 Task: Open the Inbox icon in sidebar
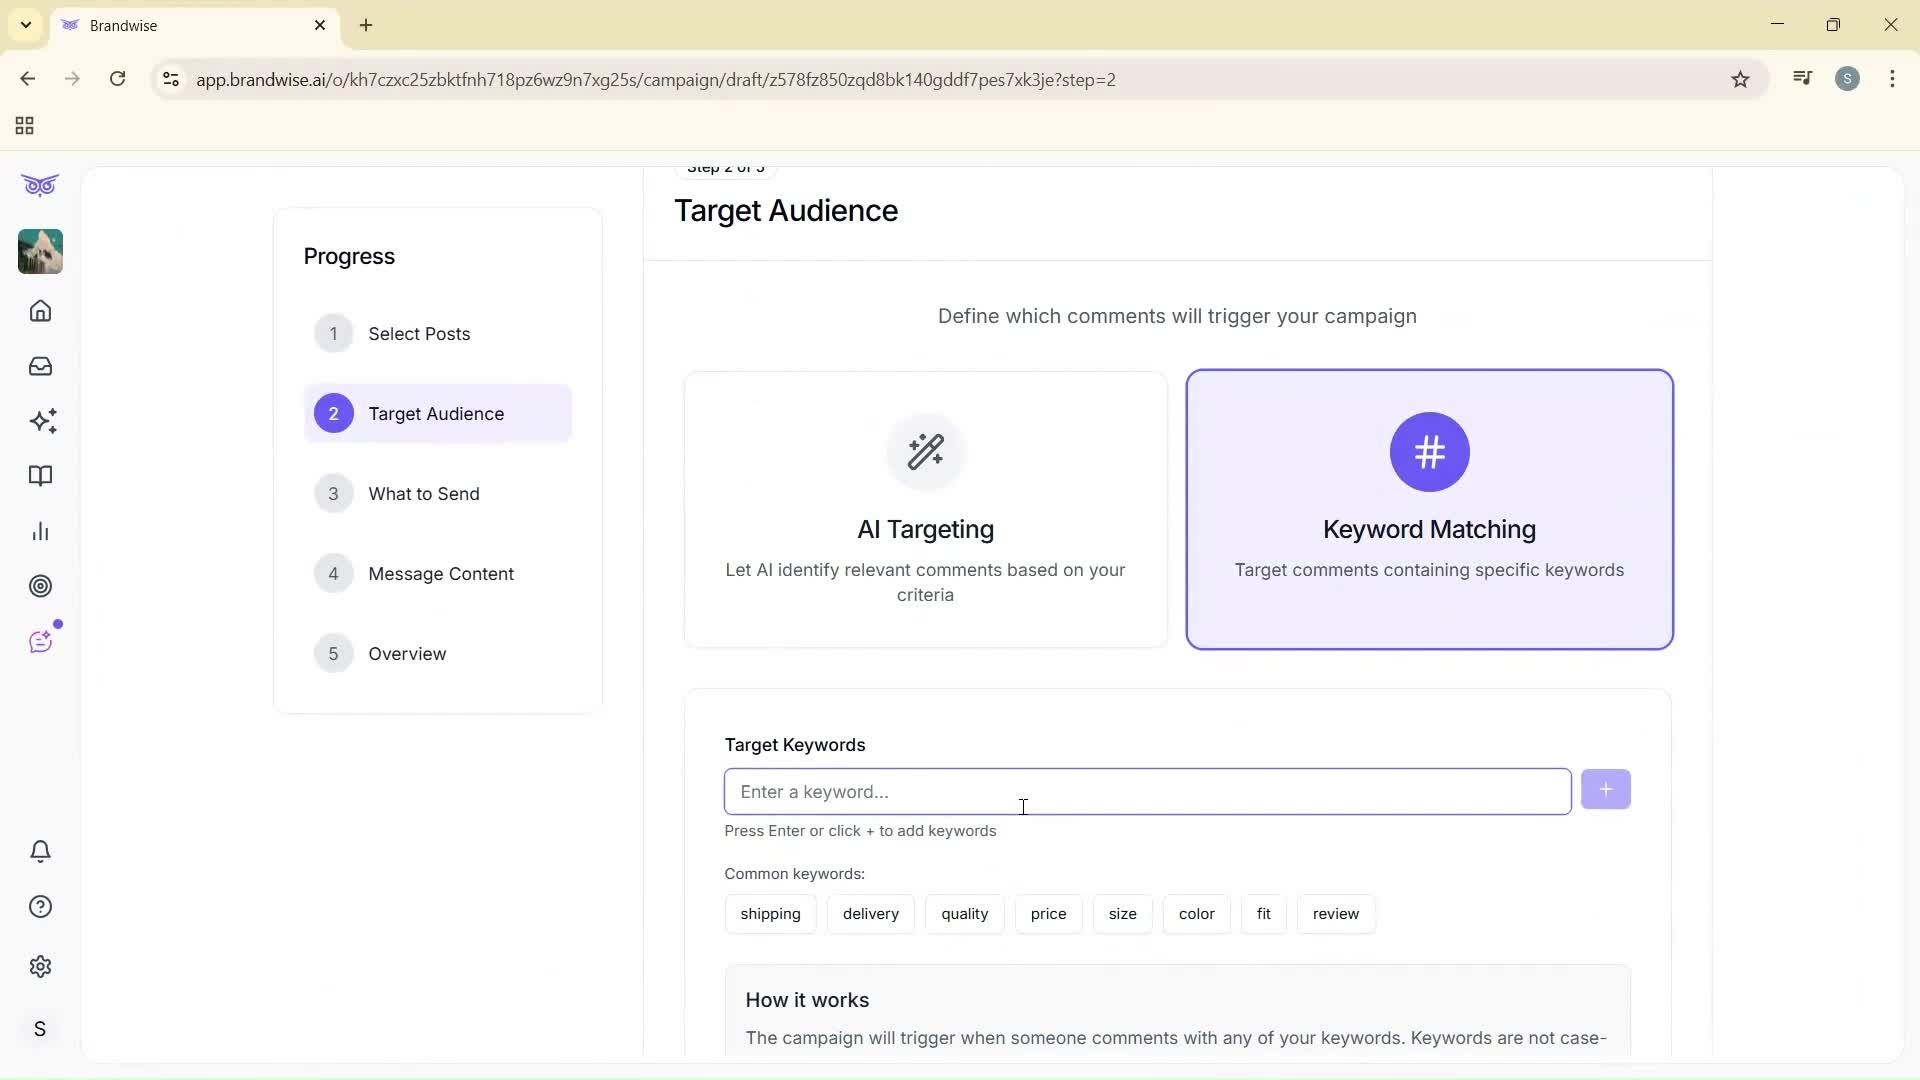tap(40, 366)
